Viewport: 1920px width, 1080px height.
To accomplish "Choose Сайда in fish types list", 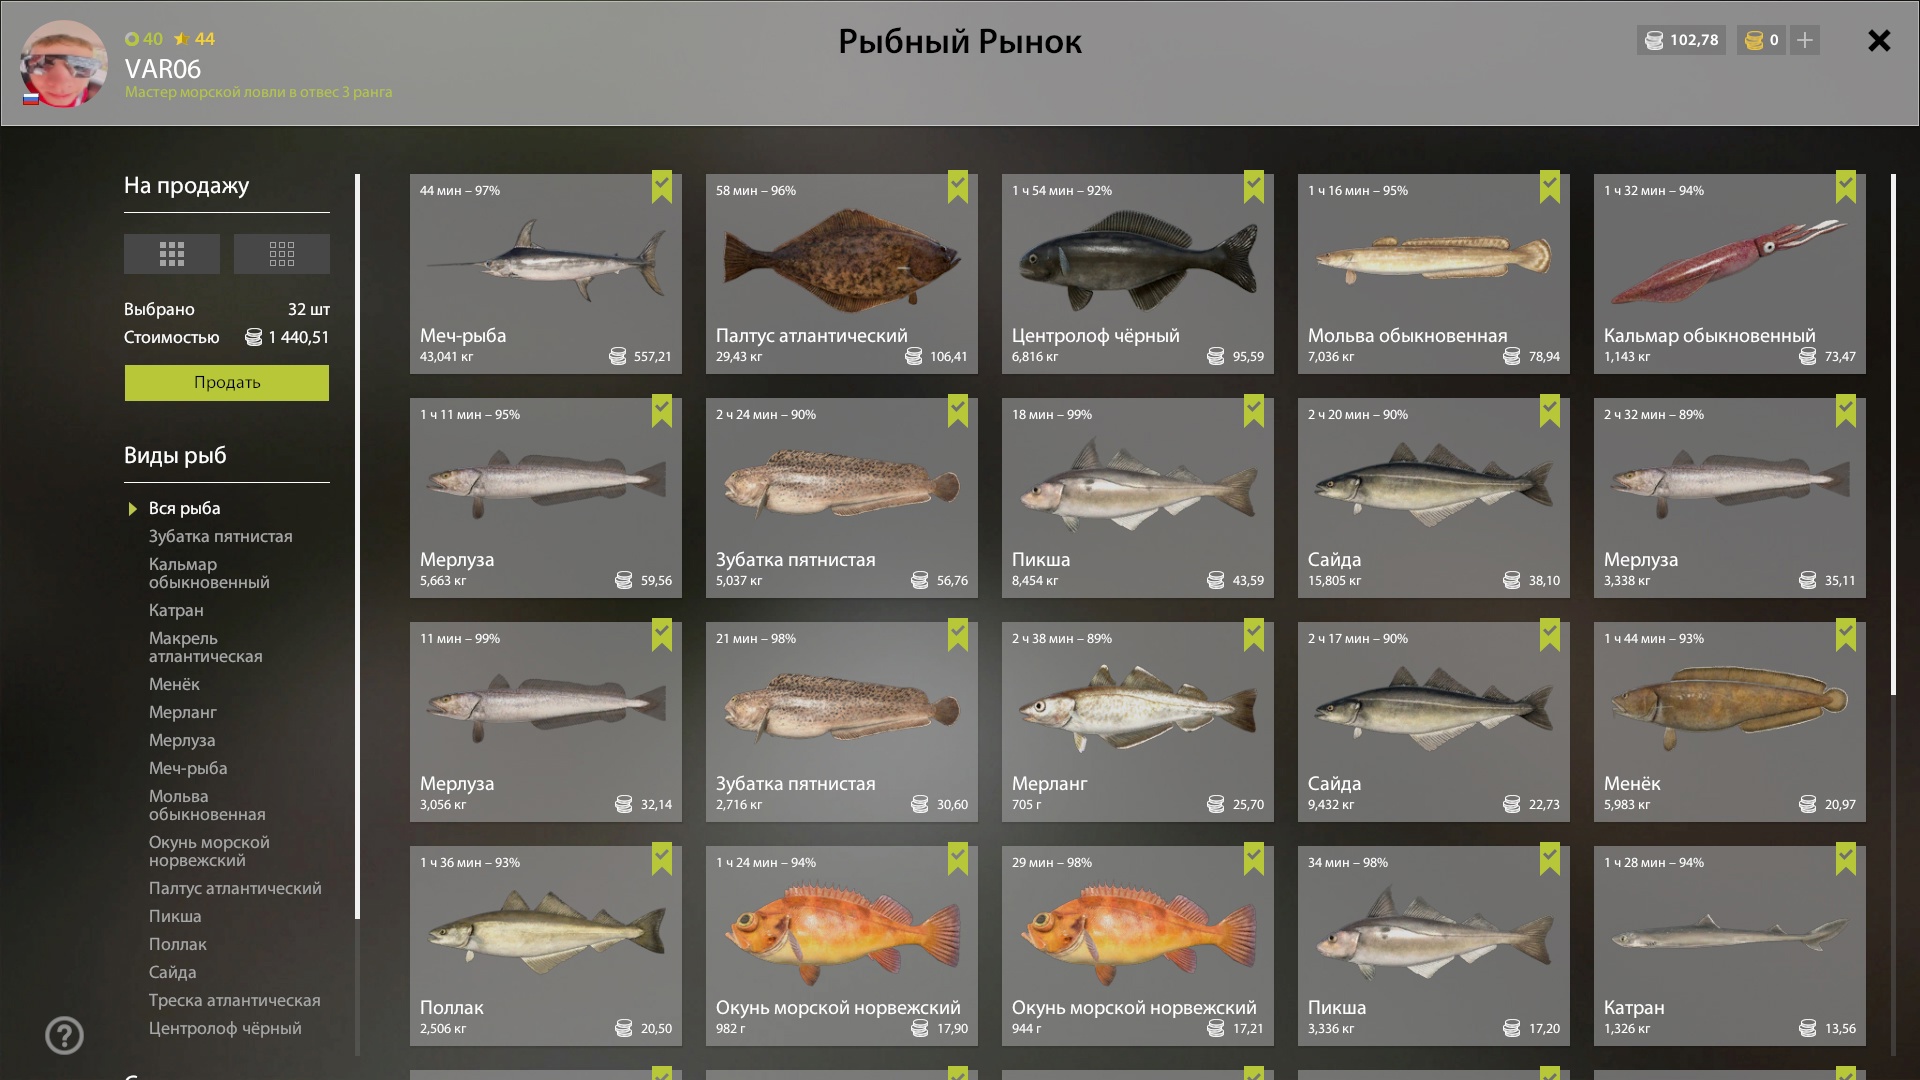I will click(172, 972).
